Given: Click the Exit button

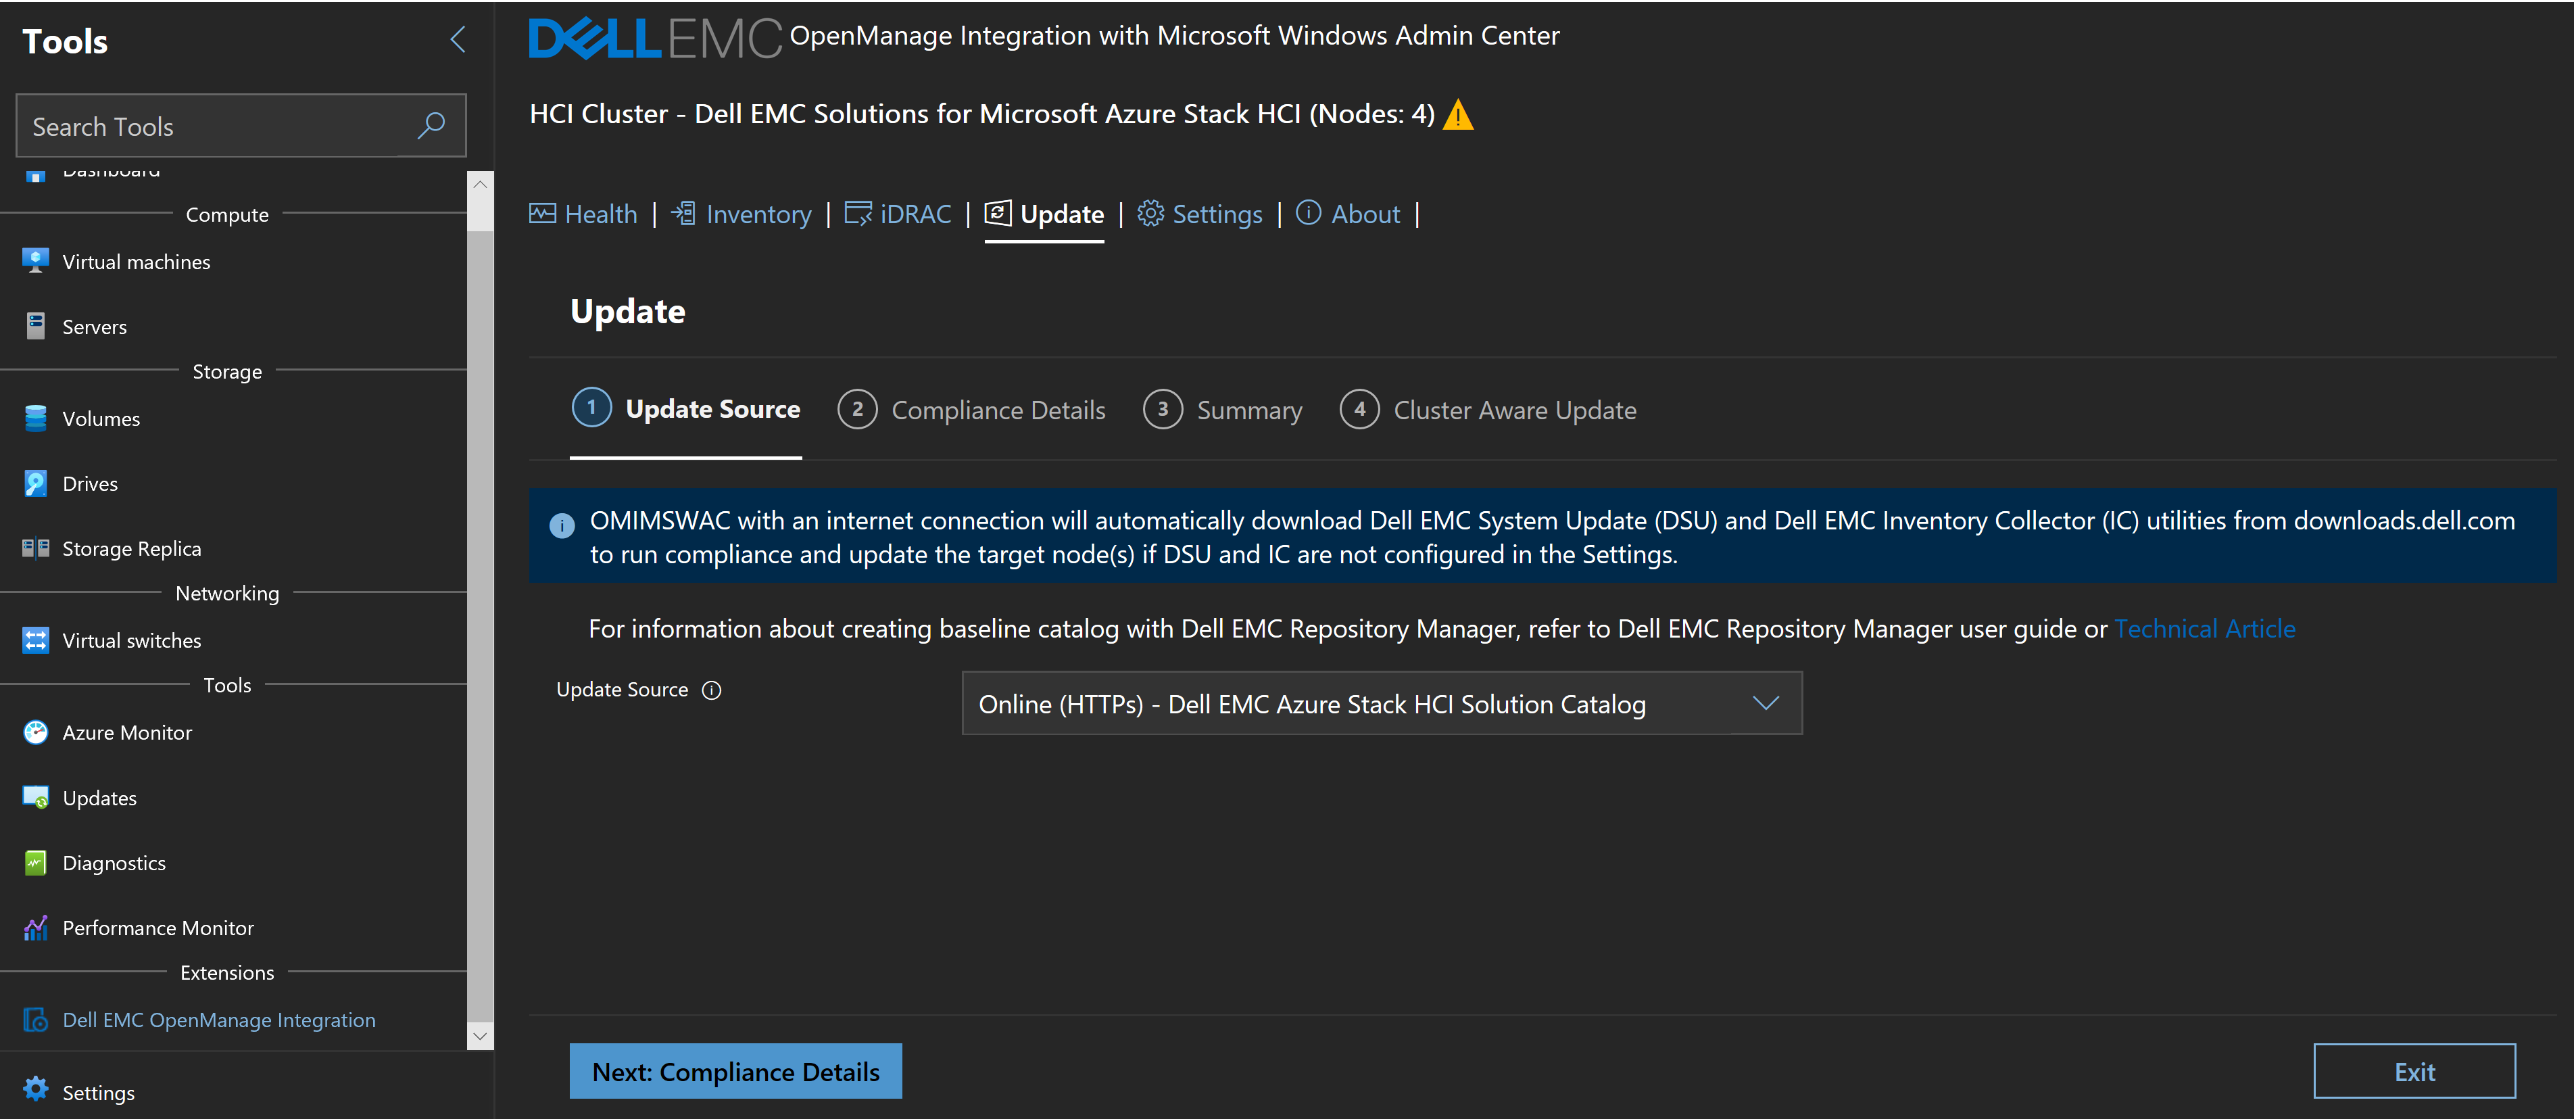Looking at the screenshot, I should click(2414, 1071).
